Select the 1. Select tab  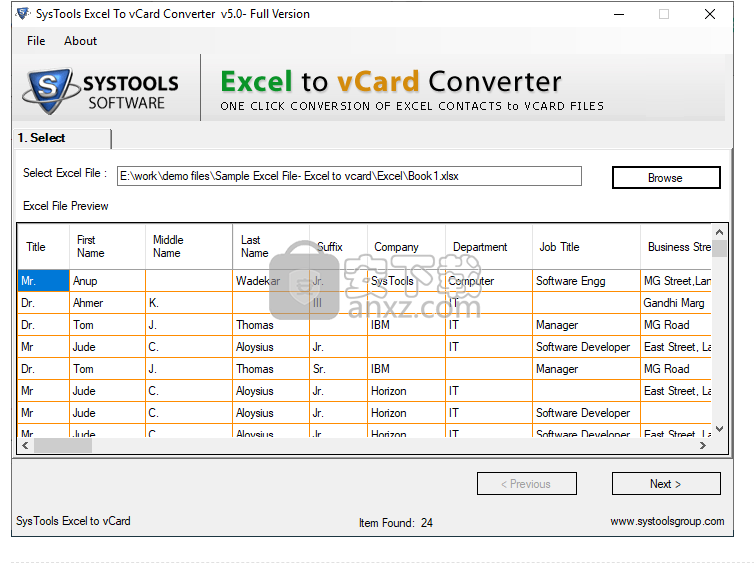pyautogui.click(x=63, y=138)
